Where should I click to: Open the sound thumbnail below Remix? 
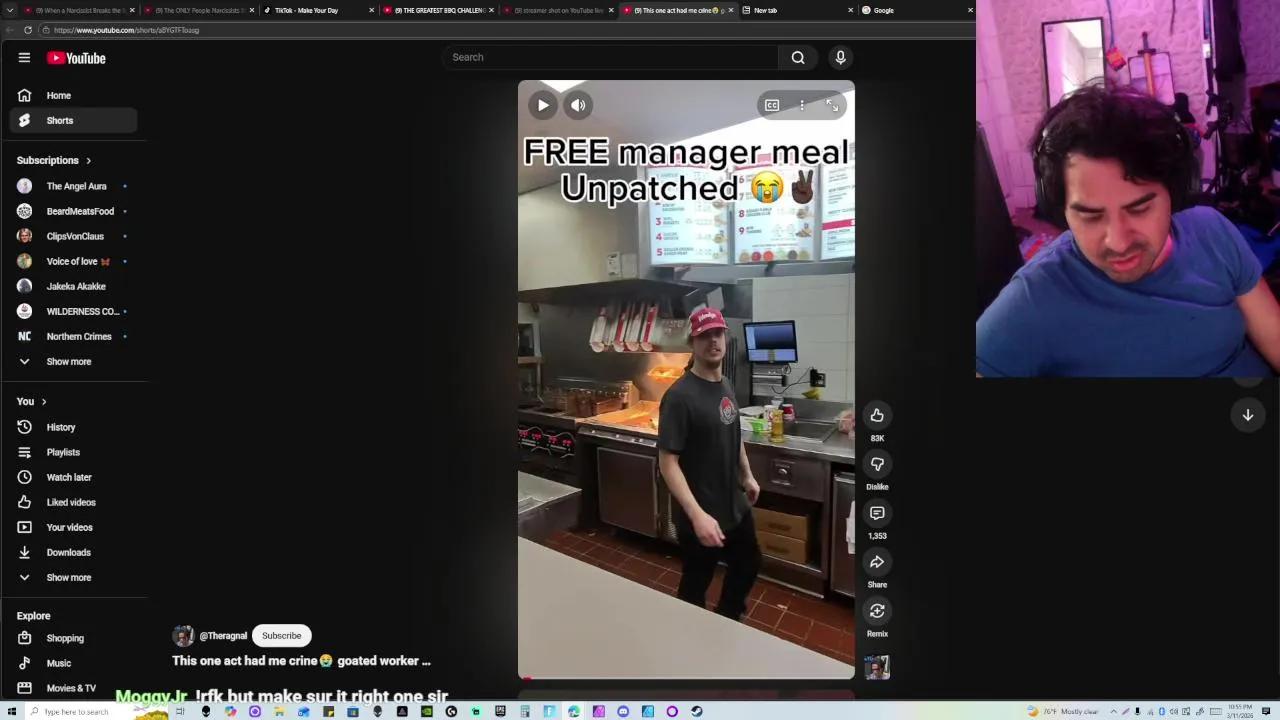(877, 667)
